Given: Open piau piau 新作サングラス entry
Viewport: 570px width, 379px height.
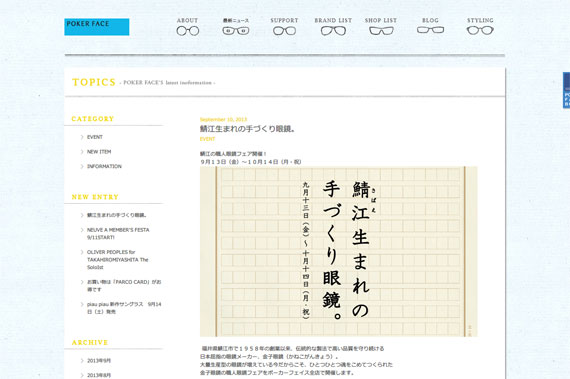Looking at the screenshot, I should click(x=124, y=308).
